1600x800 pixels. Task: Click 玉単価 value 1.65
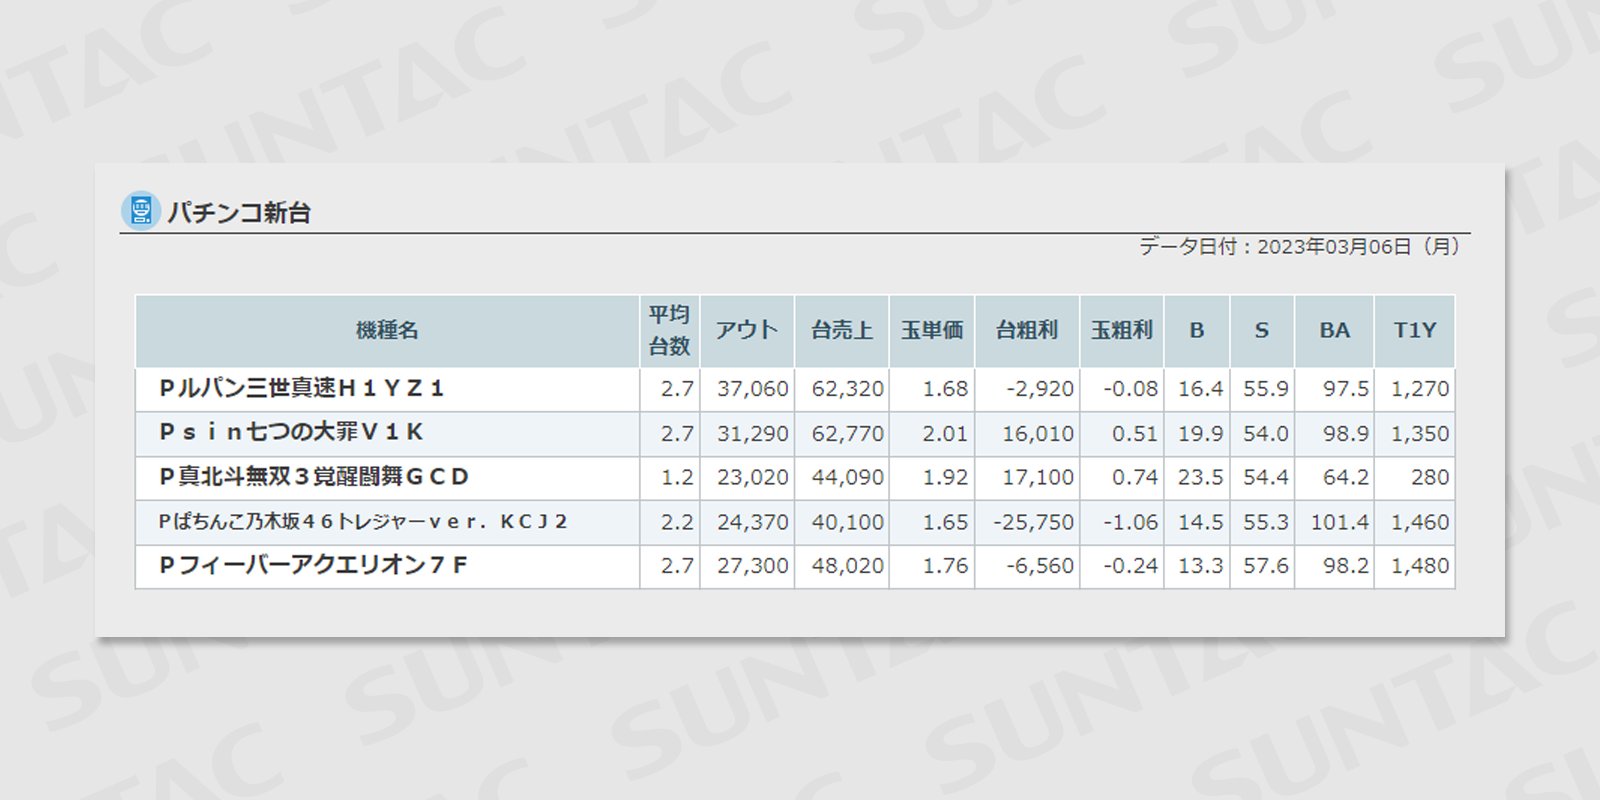(945, 522)
